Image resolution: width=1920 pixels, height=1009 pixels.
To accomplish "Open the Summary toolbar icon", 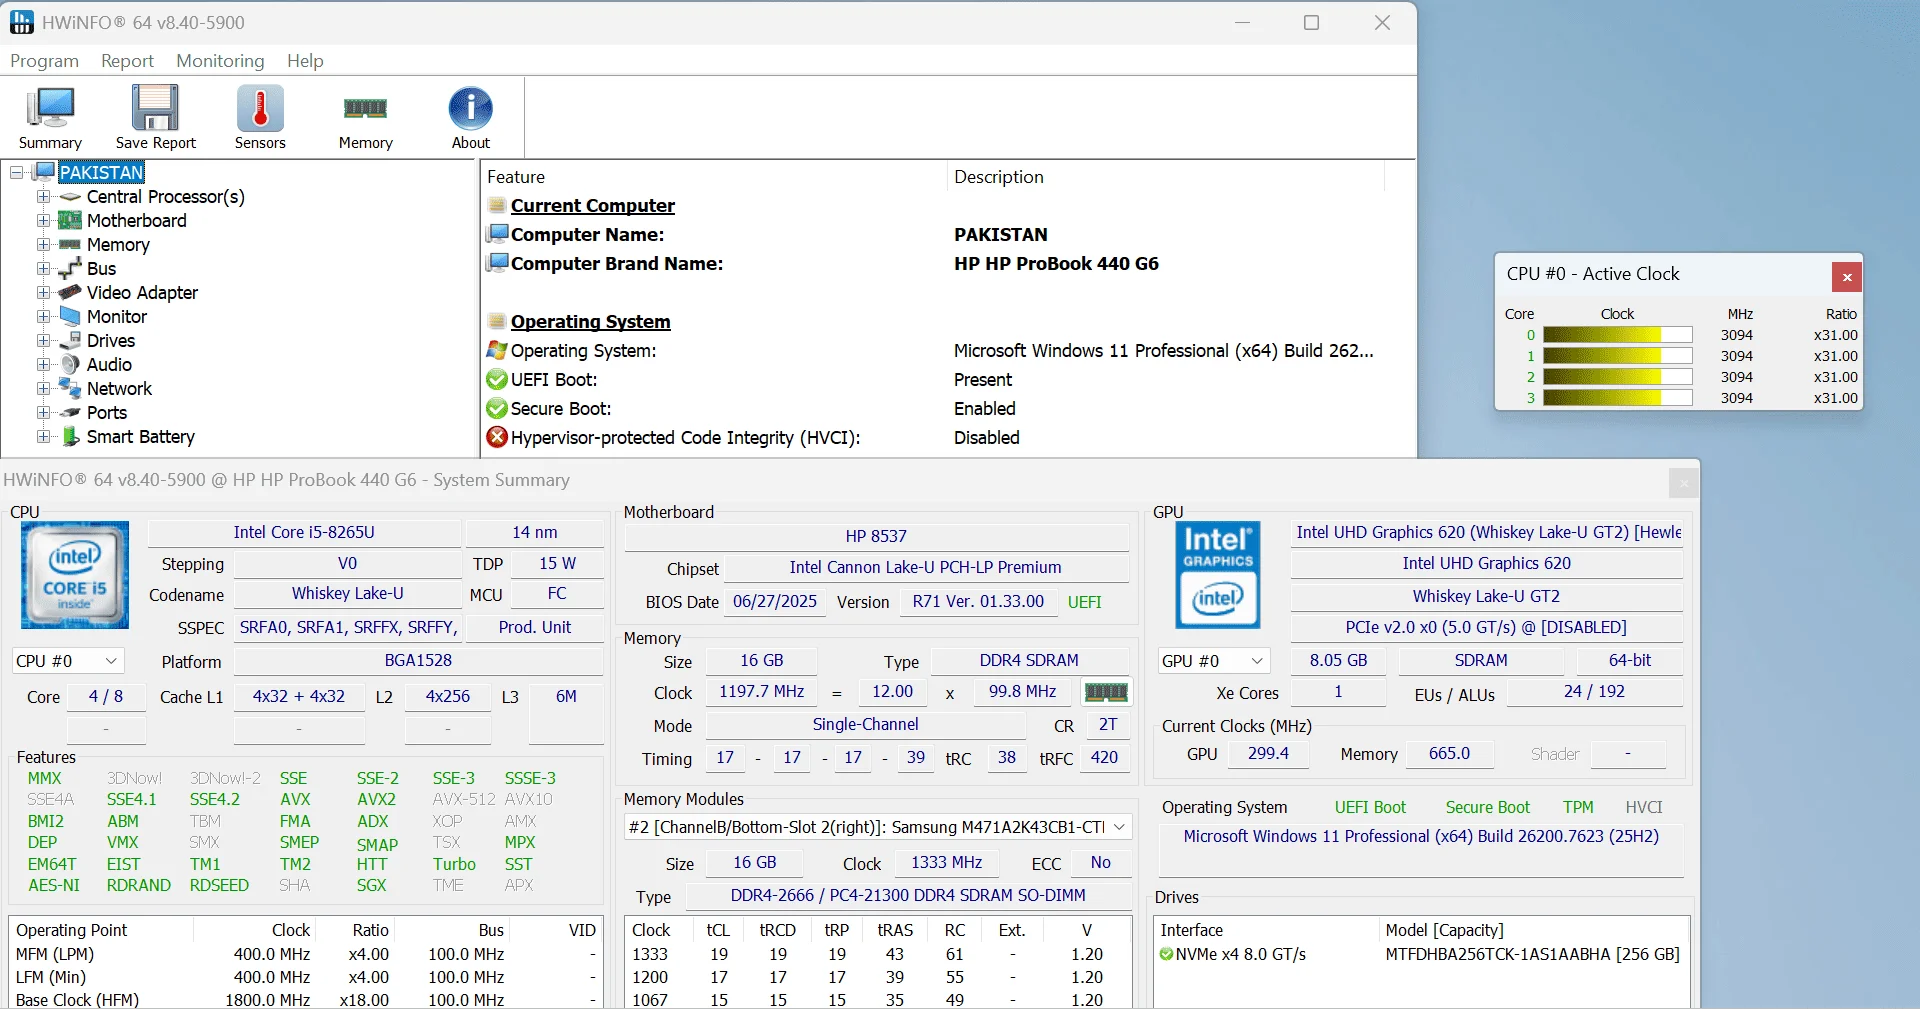I will point(49,115).
